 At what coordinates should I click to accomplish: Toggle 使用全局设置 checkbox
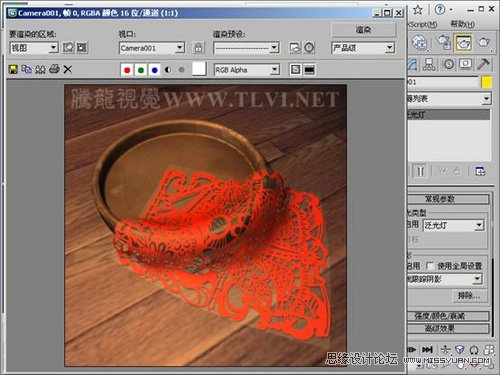pyautogui.click(x=430, y=266)
